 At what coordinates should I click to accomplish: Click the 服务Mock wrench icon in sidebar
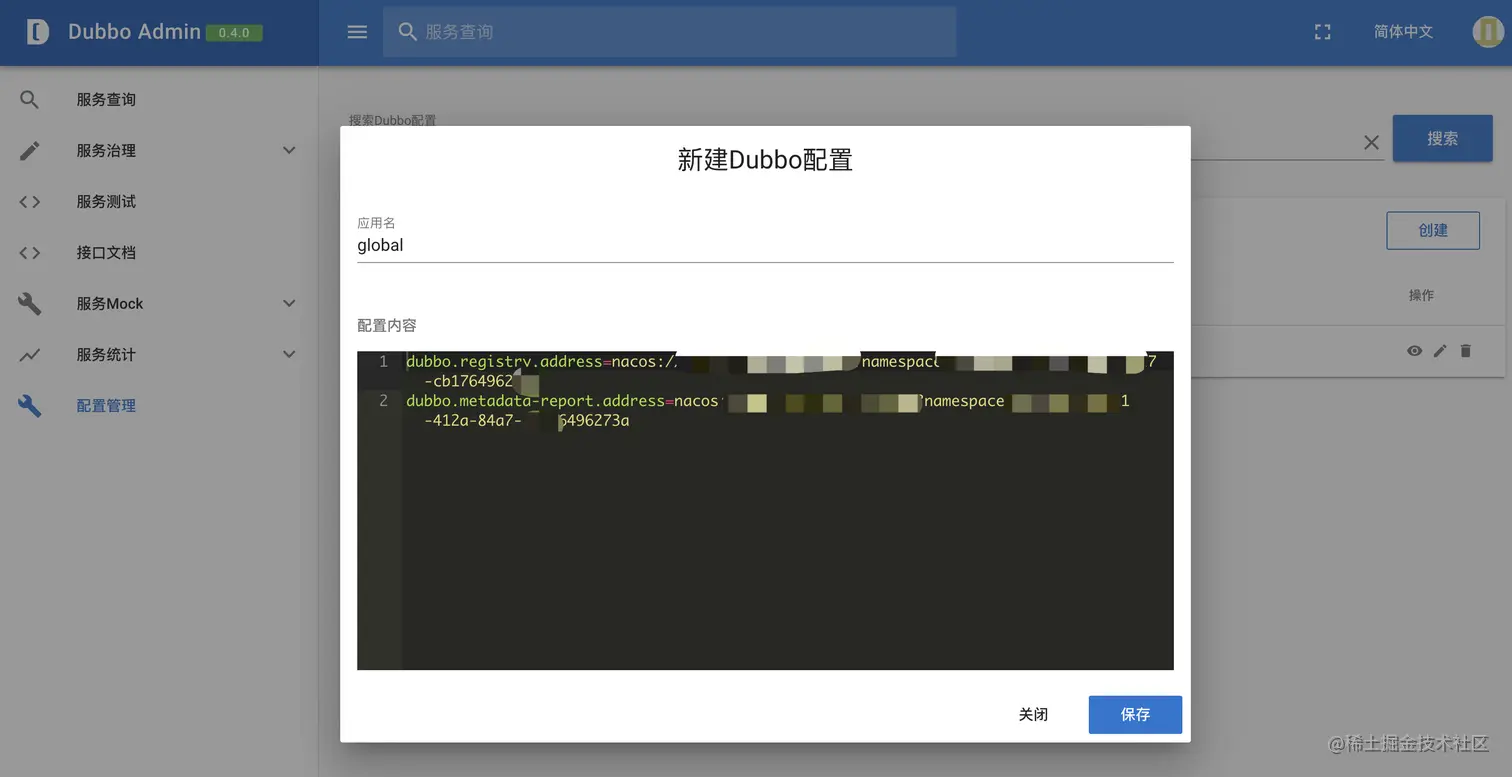[x=30, y=304]
